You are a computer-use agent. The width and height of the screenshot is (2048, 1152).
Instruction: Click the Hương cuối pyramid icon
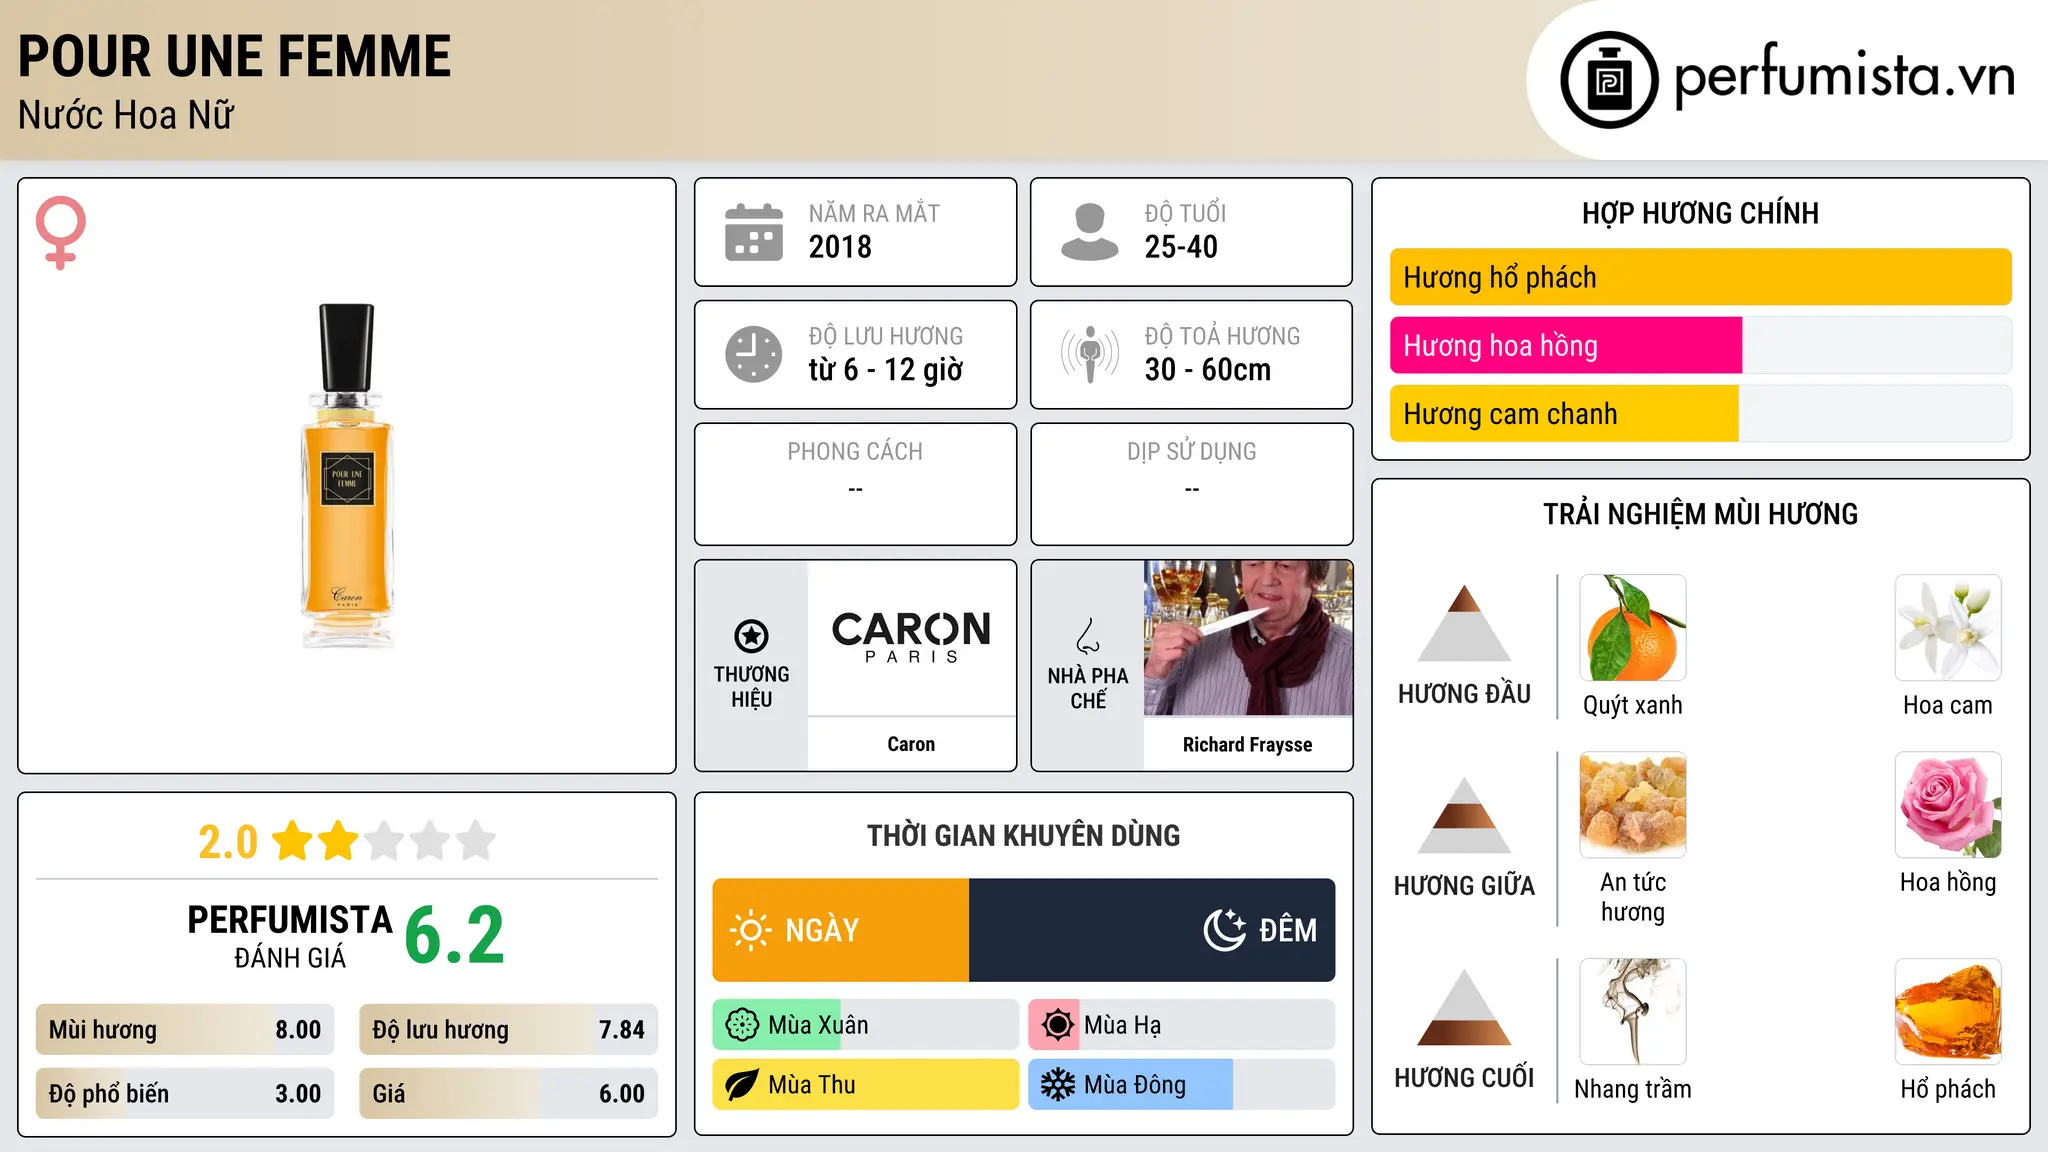tap(1464, 1007)
